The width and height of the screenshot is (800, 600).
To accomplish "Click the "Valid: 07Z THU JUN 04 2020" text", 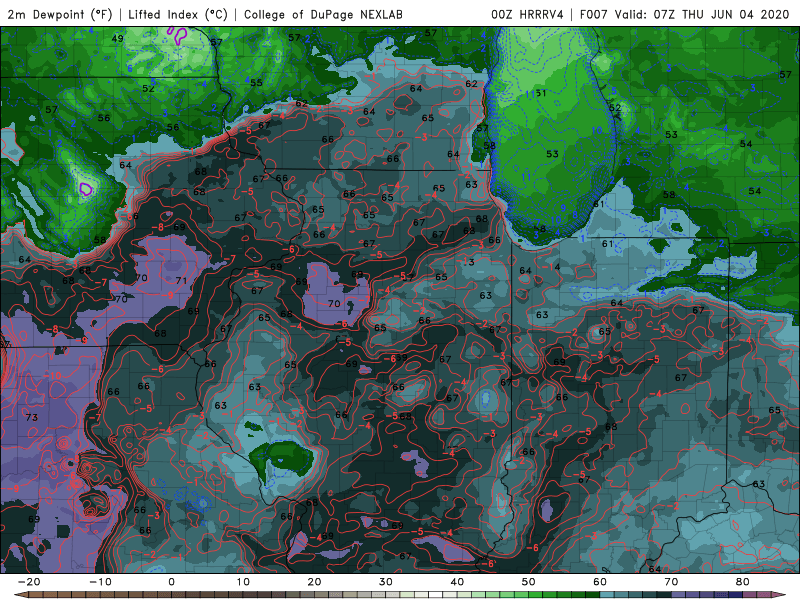I will [x=702, y=14].
